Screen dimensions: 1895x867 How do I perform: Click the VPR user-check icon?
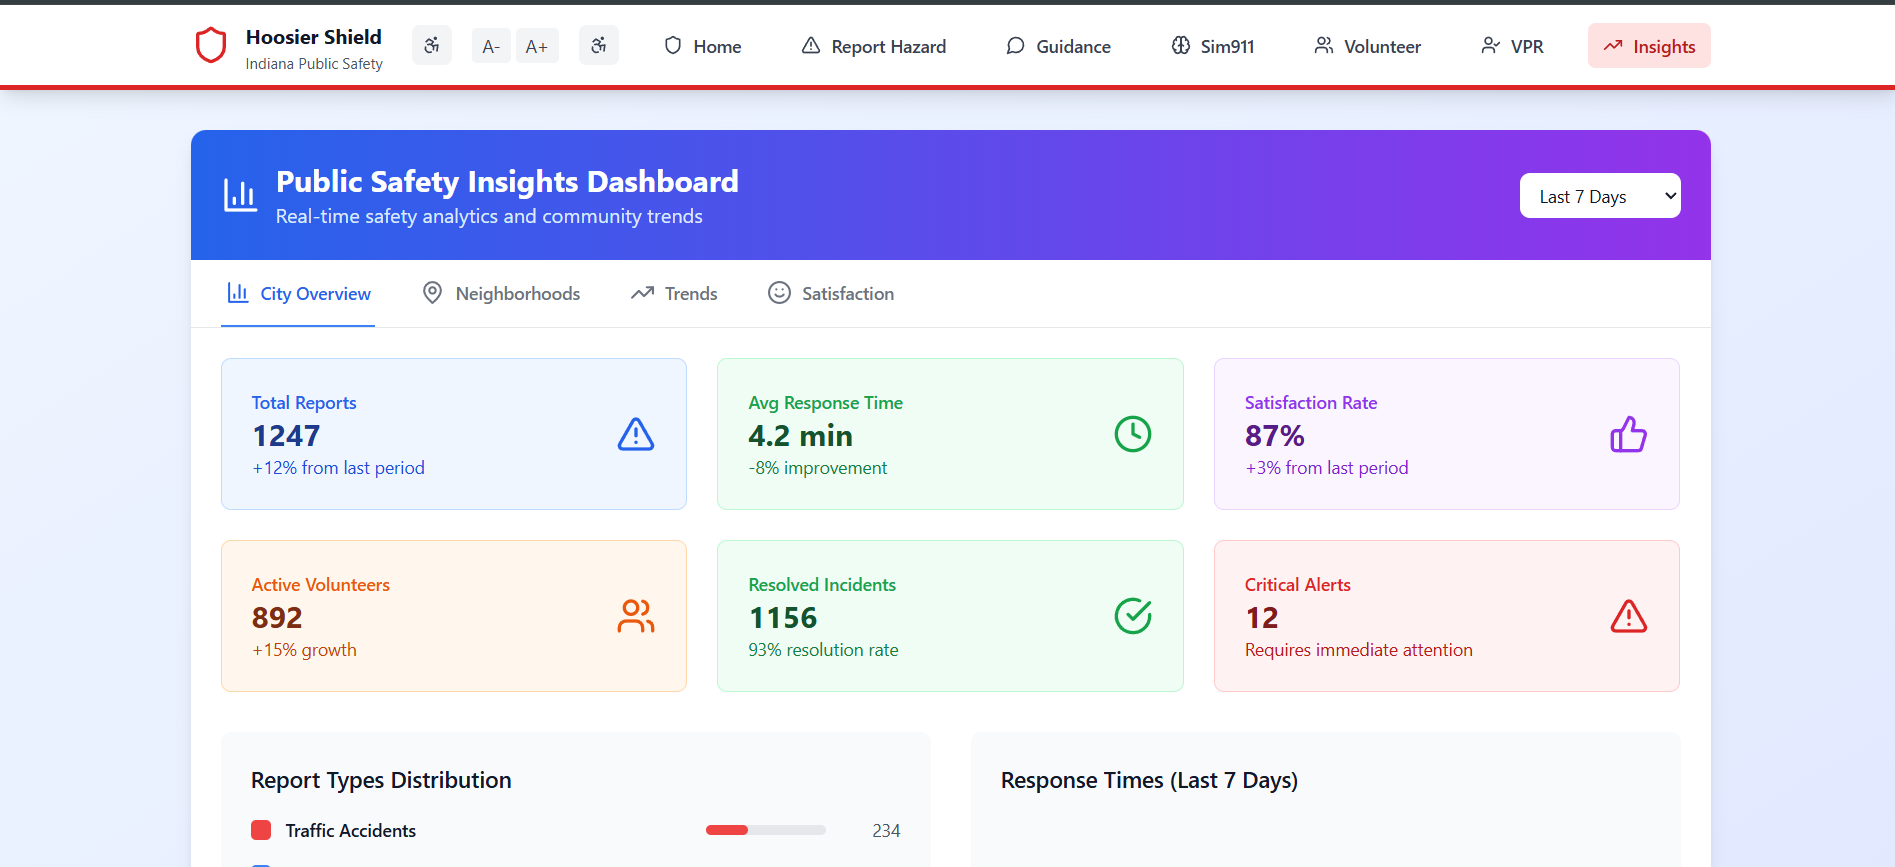tap(1490, 46)
